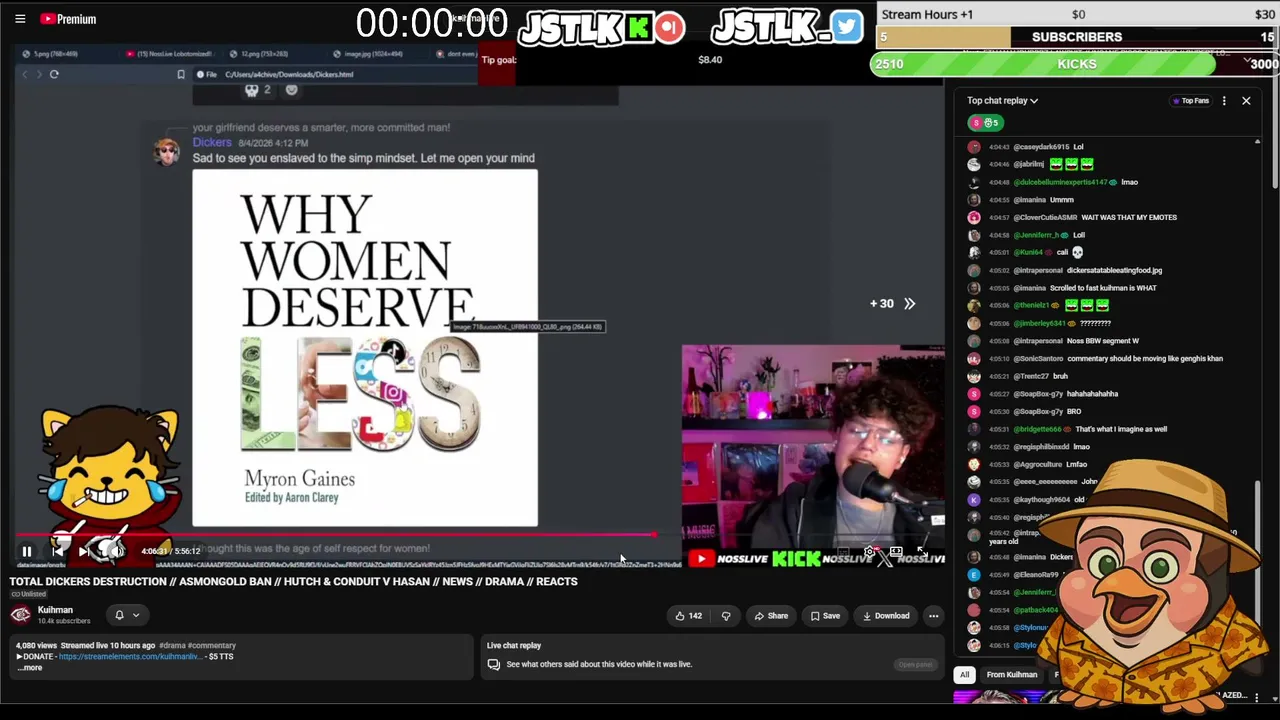1280x720 pixels.
Task: Click the video title text
Action: 294,582
